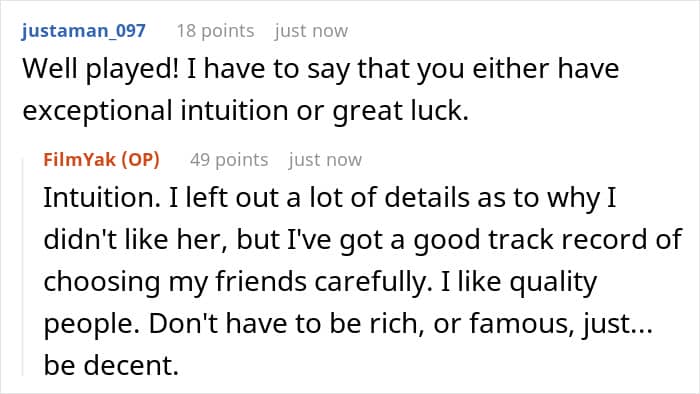Open the "just now" timestamp on FilmYak's reply
Viewport: 700px width, 394px height.
pyautogui.click(x=325, y=160)
